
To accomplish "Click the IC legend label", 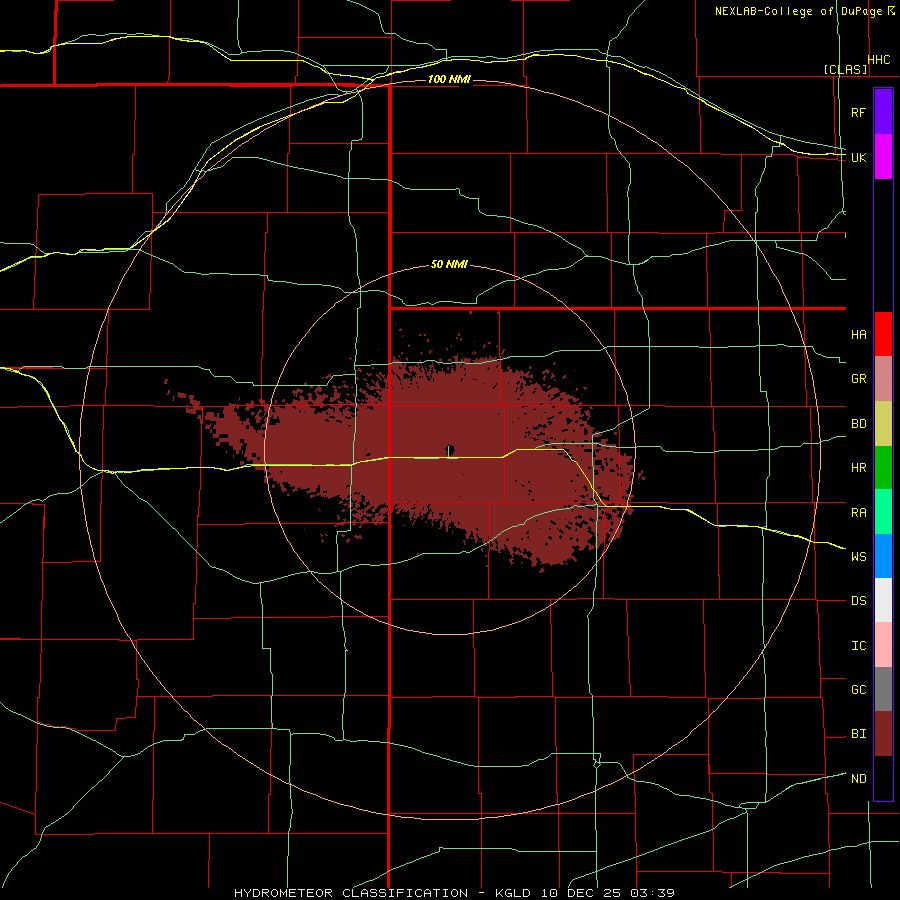I will [x=858, y=646].
